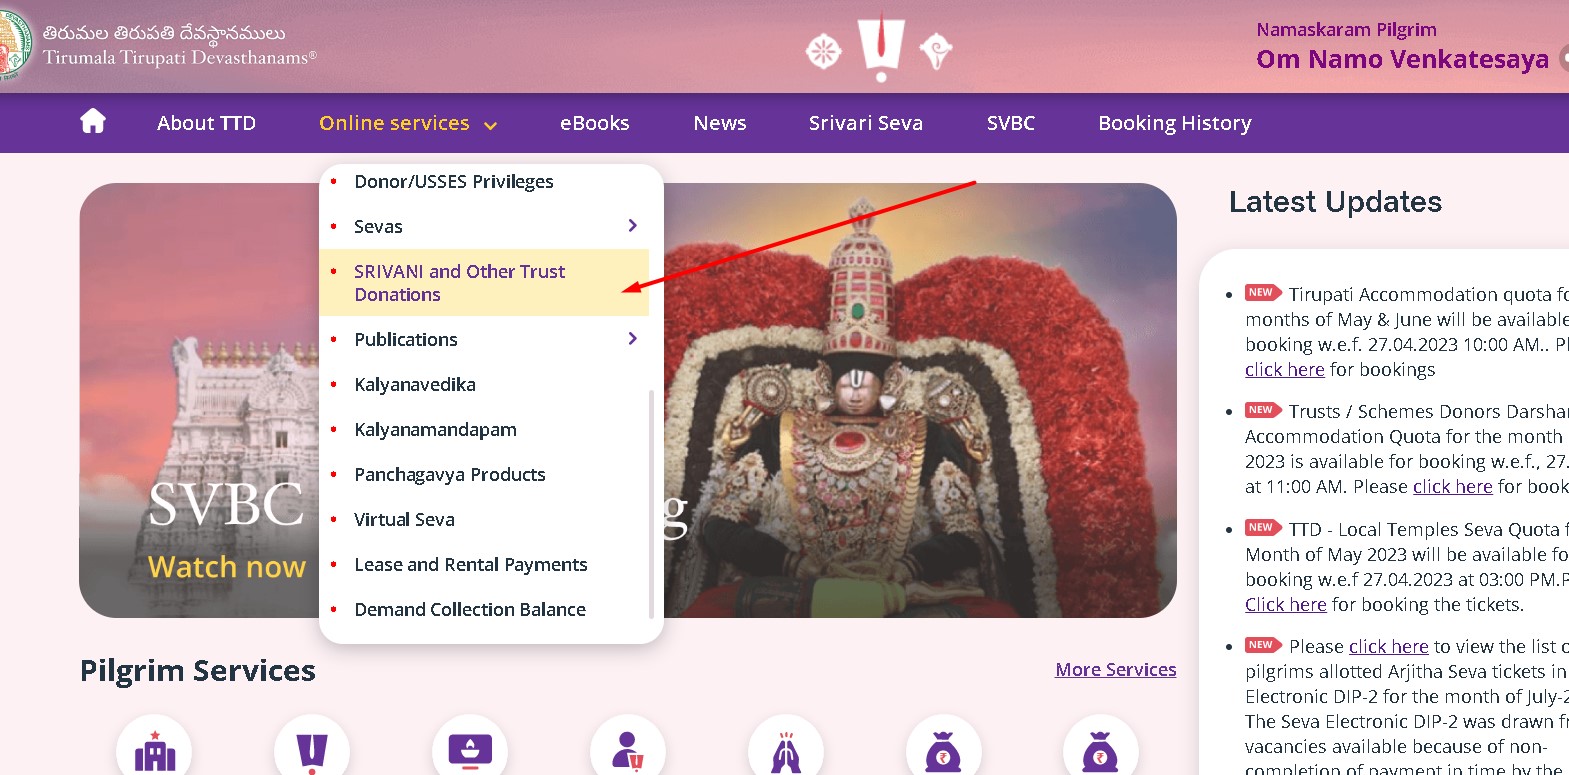1569x775 pixels.
Task: Click 'click here' in Trusts / Schemes Donors update
Action: pos(1452,487)
